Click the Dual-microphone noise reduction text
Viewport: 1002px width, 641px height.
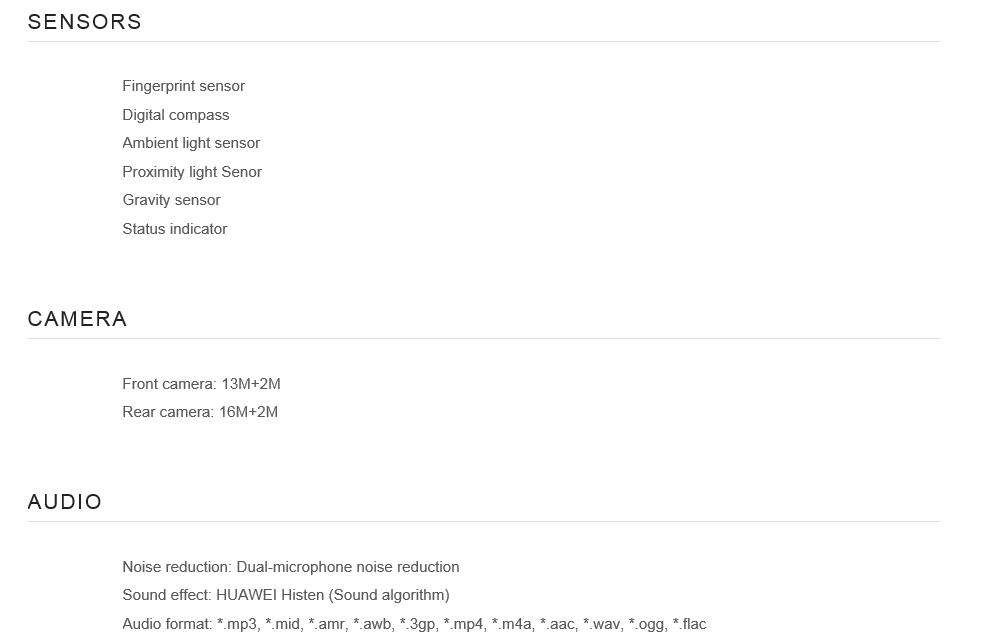[347, 567]
